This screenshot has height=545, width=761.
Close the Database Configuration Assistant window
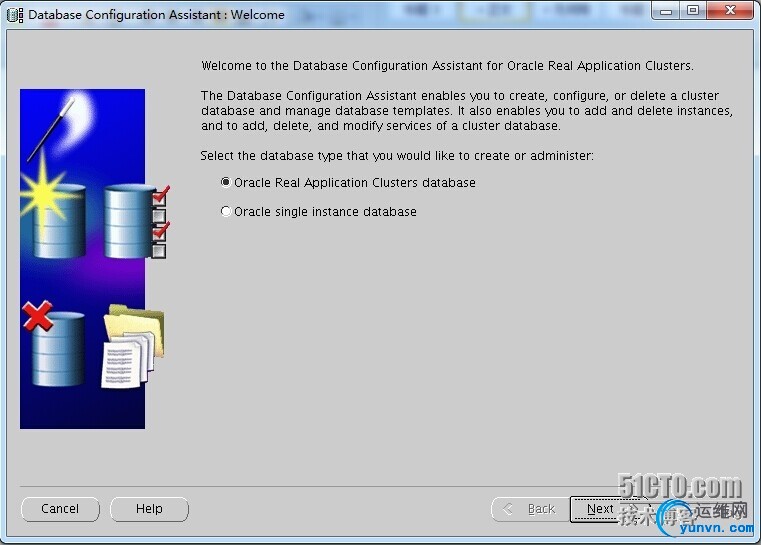coord(730,11)
